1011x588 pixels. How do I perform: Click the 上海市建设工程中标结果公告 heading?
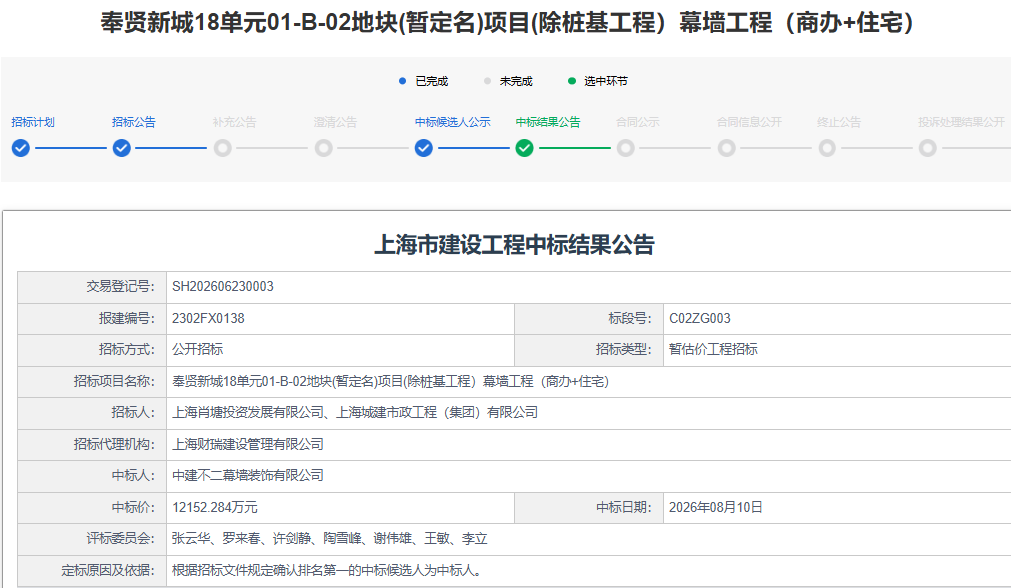click(x=515, y=245)
